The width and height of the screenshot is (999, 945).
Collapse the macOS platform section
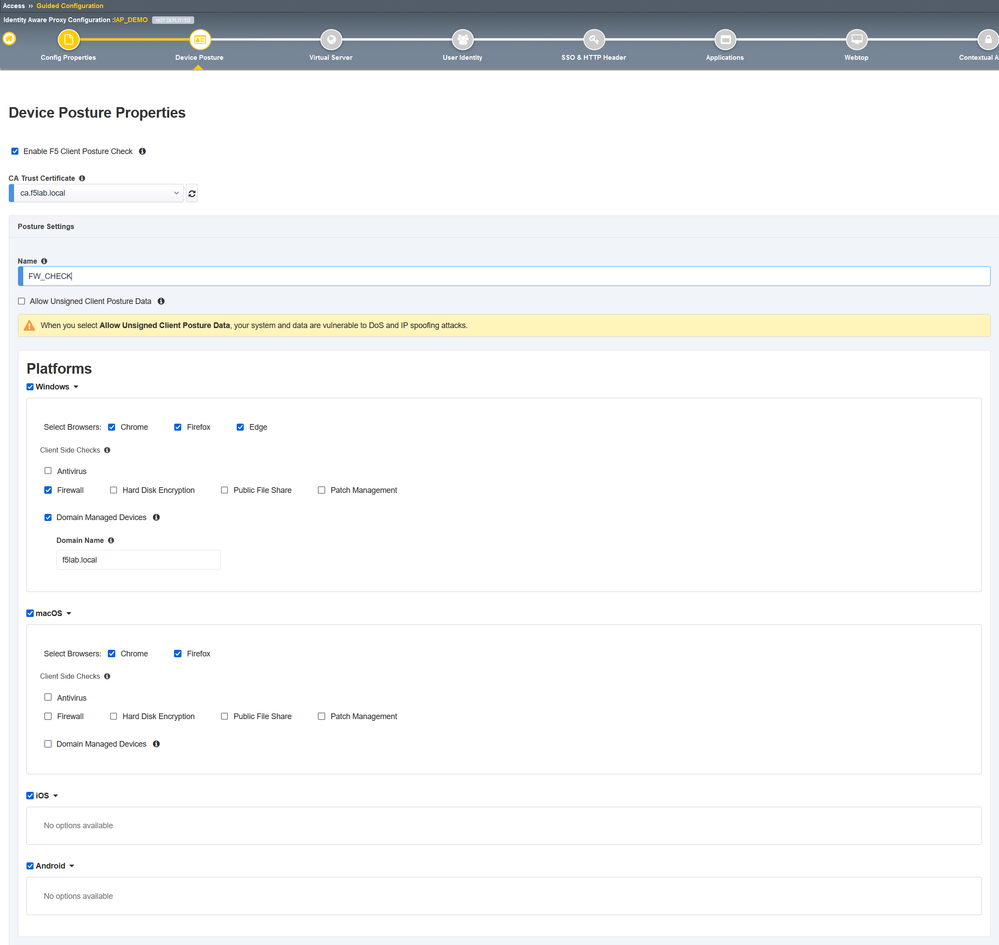69,614
